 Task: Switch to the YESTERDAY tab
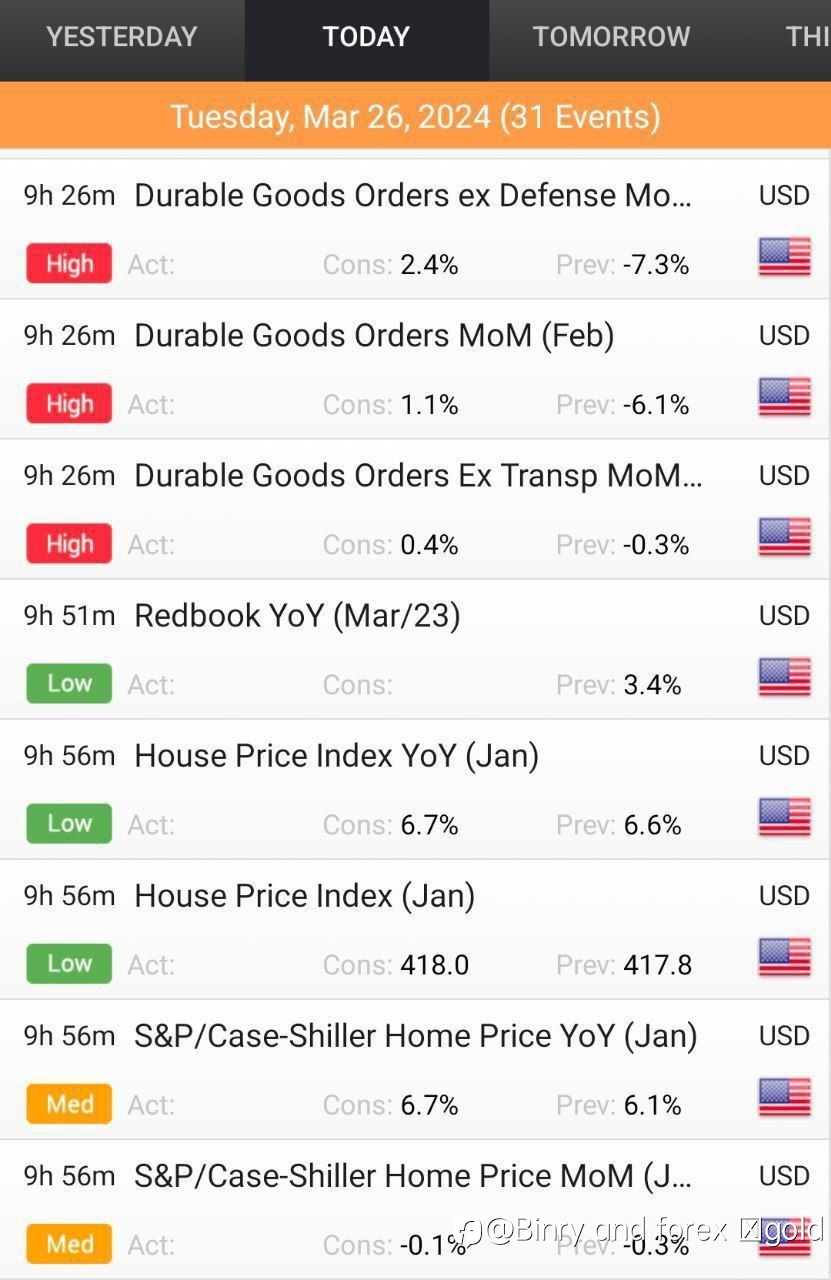click(122, 37)
